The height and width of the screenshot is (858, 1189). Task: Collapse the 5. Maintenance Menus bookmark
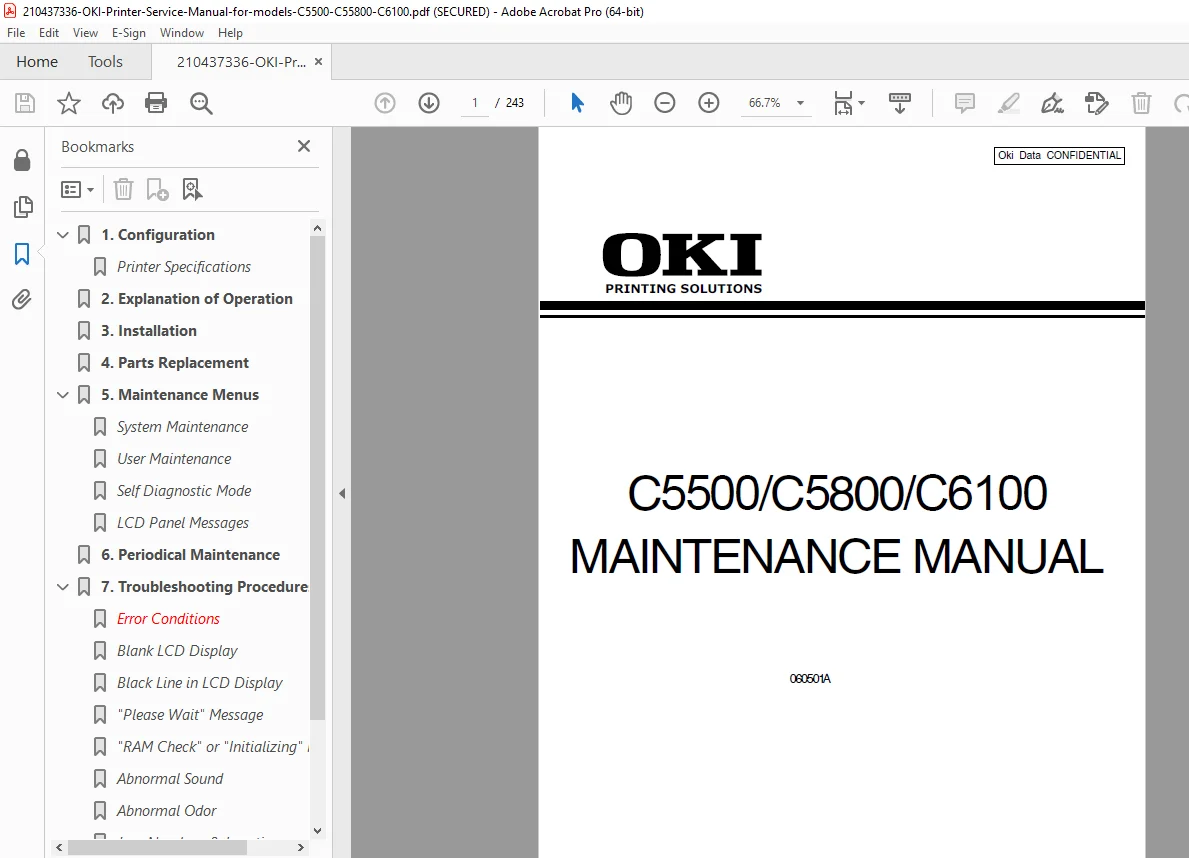(63, 395)
